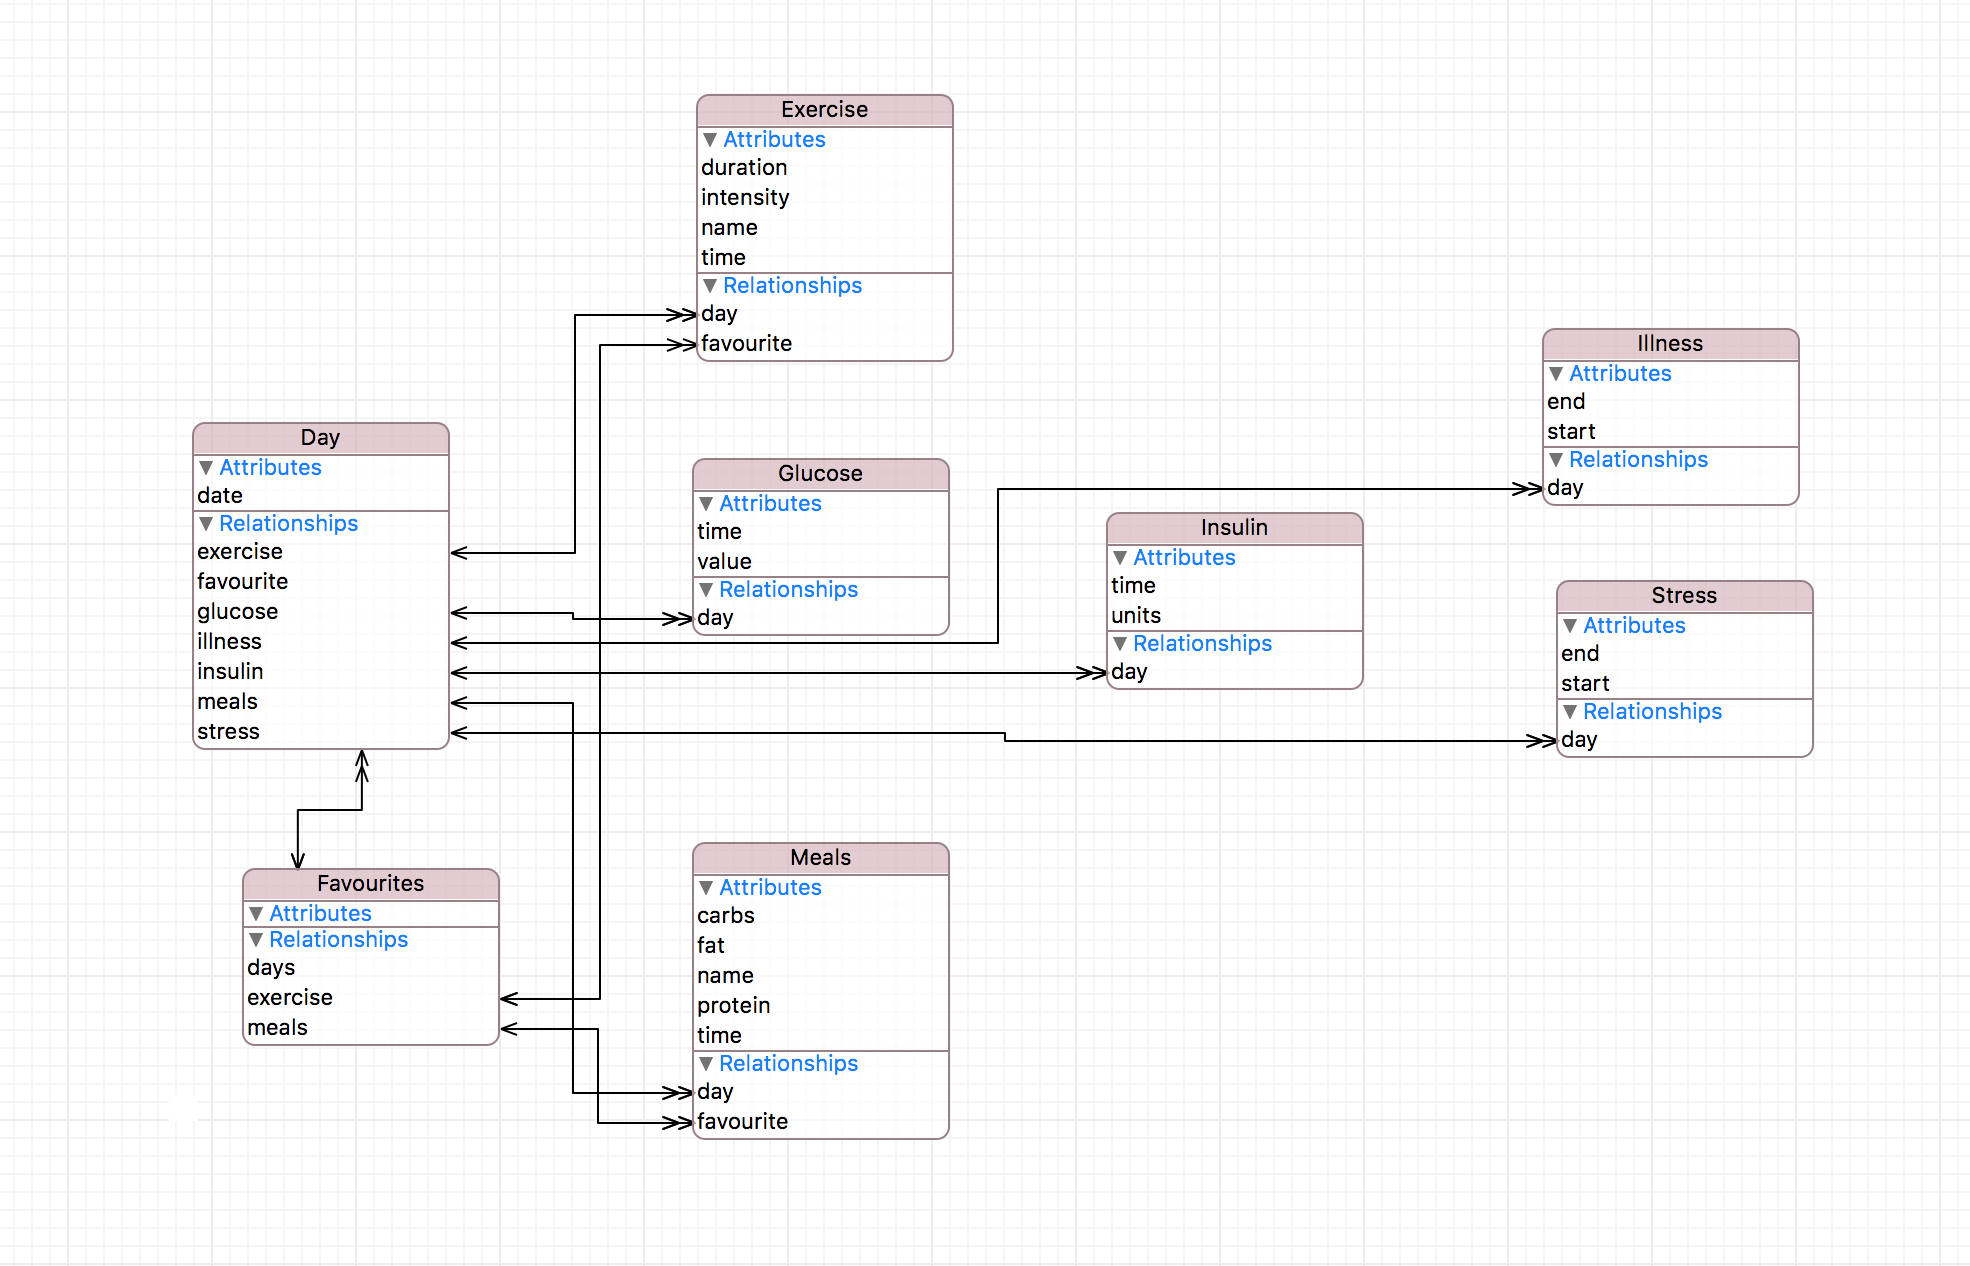Collapse the Relationships section of the Meals entity

coord(706,1063)
